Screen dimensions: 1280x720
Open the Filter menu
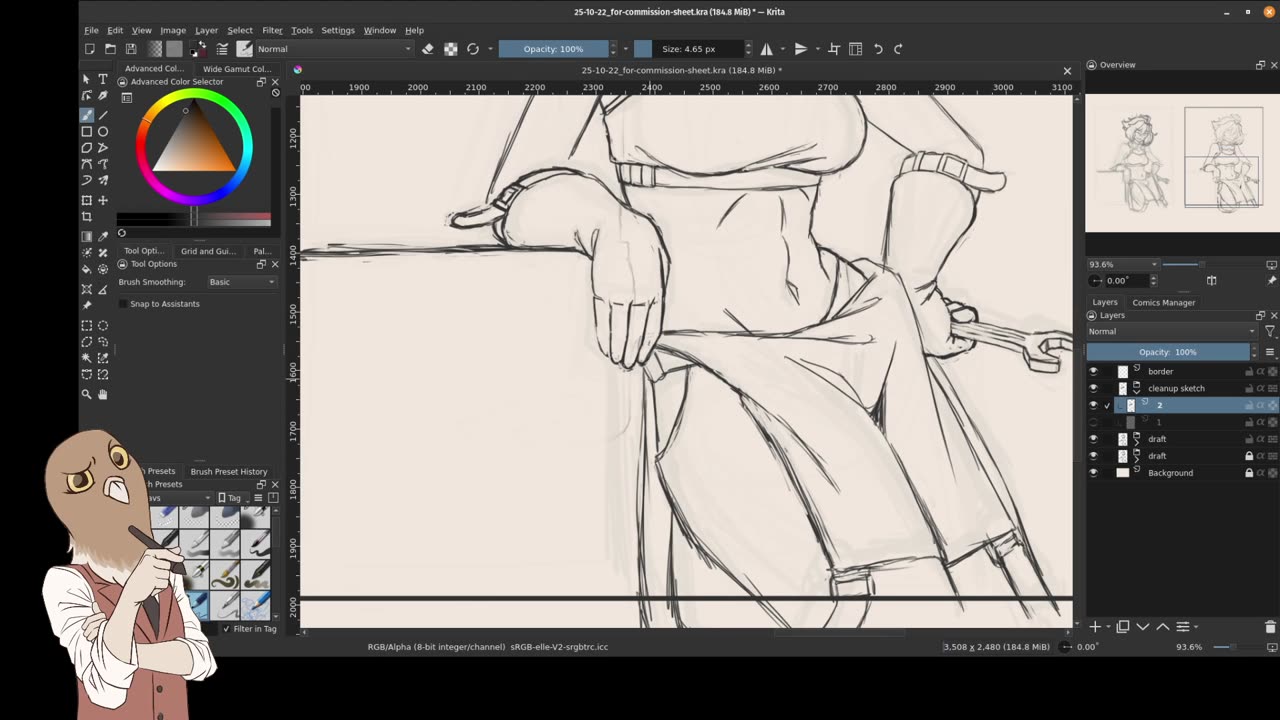(272, 30)
